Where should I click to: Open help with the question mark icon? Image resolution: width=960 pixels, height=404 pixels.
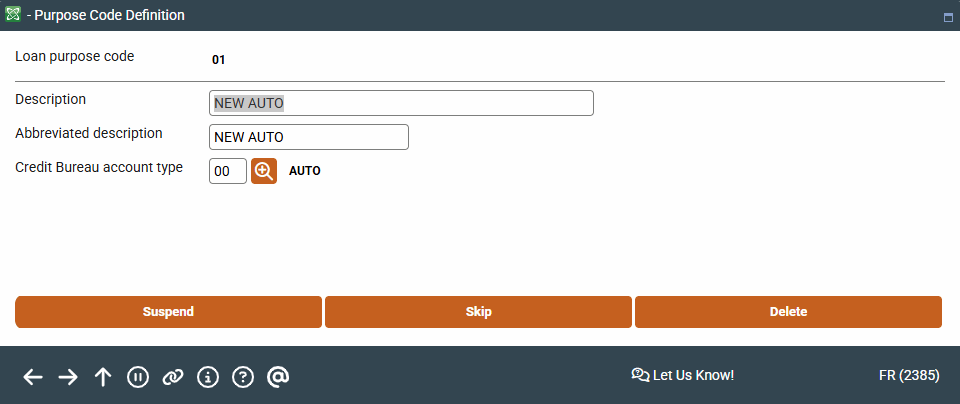coord(243,376)
